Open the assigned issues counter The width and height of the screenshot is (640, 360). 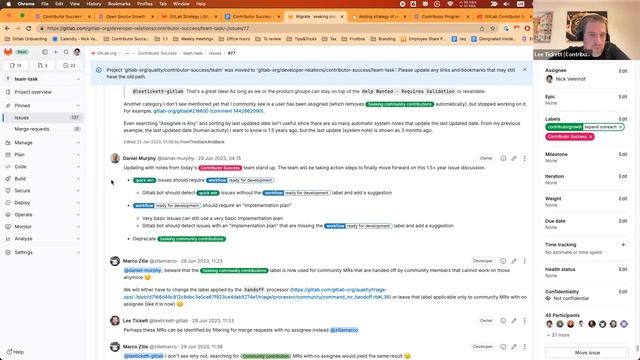tap(16, 65)
